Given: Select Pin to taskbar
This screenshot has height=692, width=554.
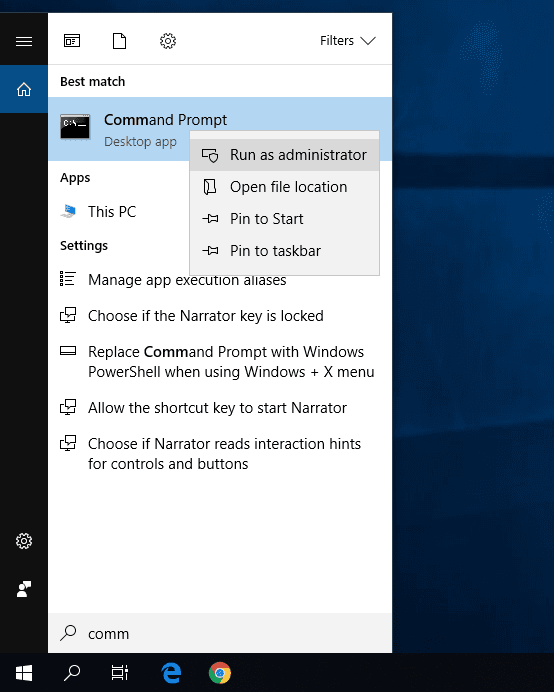Looking at the screenshot, I should [x=284, y=251].
